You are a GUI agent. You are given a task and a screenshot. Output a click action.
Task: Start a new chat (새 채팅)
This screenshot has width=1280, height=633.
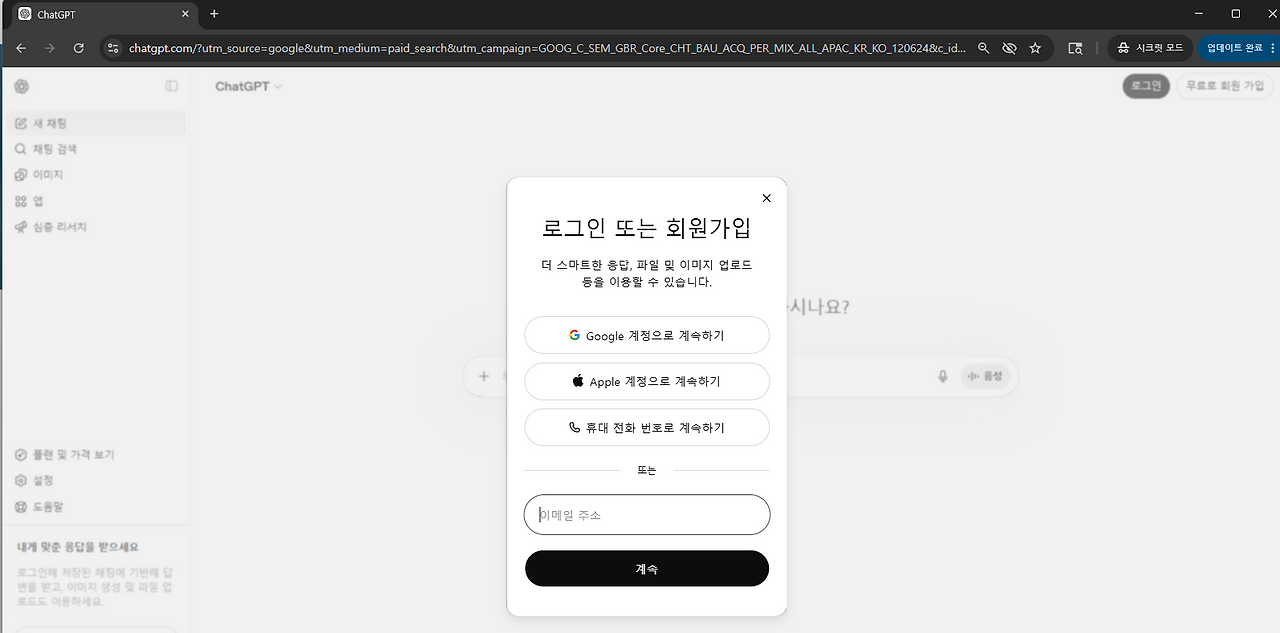tap(96, 123)
